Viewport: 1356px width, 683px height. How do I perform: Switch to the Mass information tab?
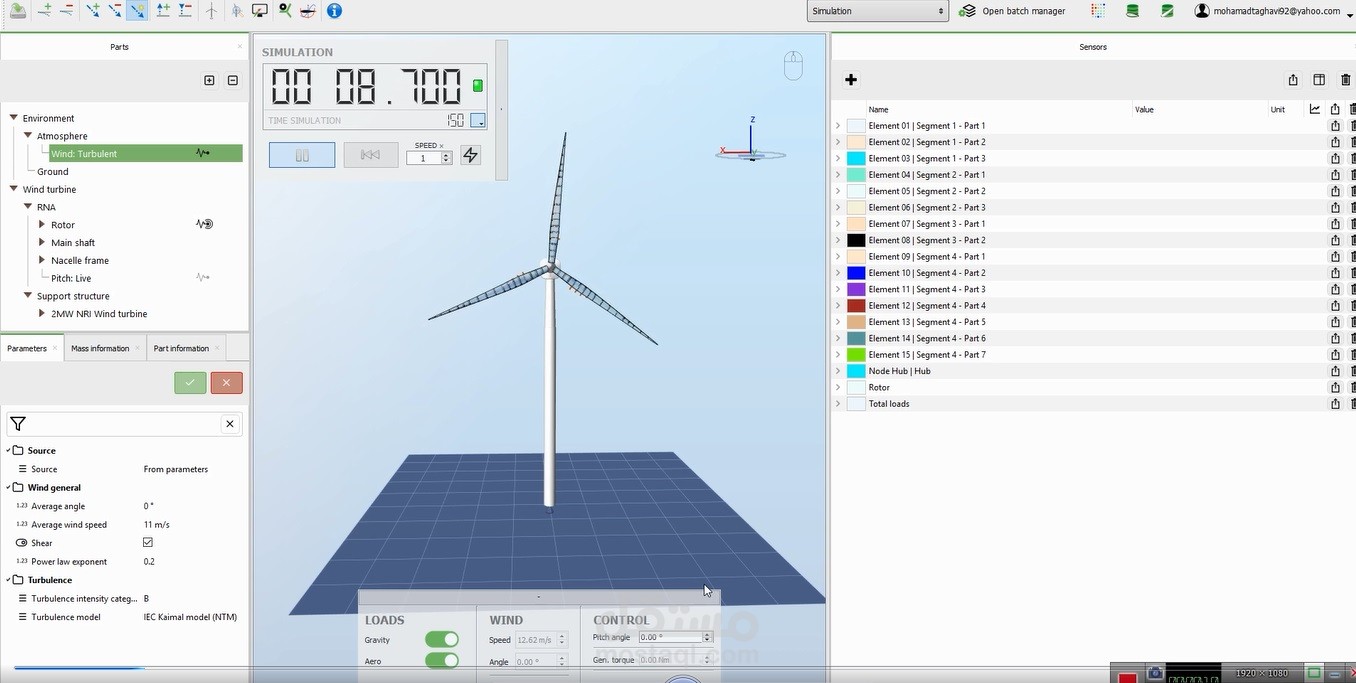[100, 348]
